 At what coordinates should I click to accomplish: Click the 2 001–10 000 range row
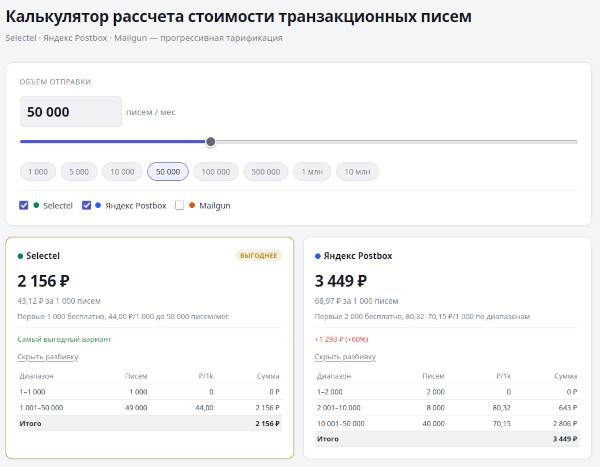click(447, 408)
